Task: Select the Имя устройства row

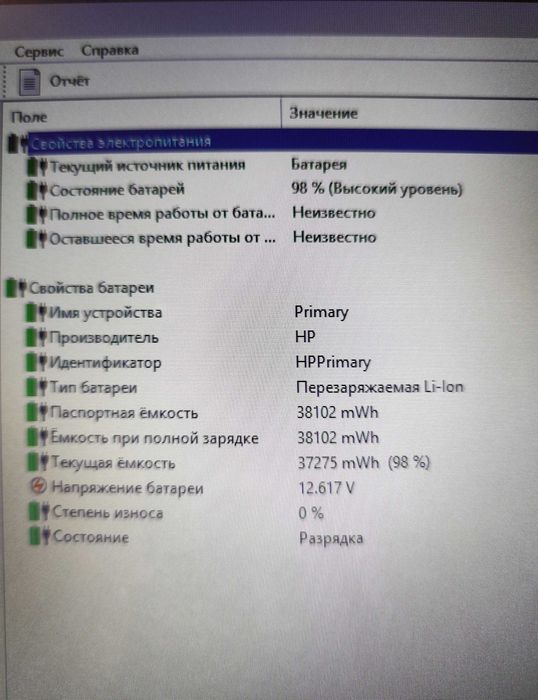Action: click(x=105, y=312)
